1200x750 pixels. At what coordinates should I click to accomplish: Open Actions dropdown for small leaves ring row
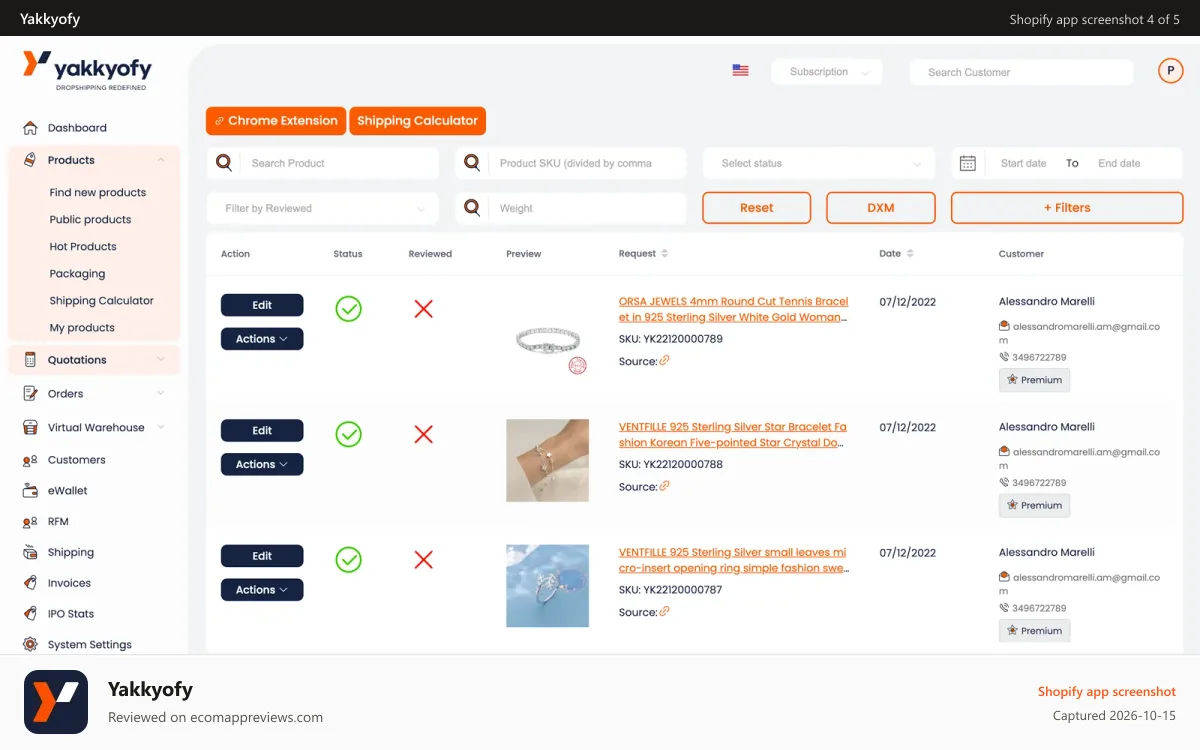262,590
